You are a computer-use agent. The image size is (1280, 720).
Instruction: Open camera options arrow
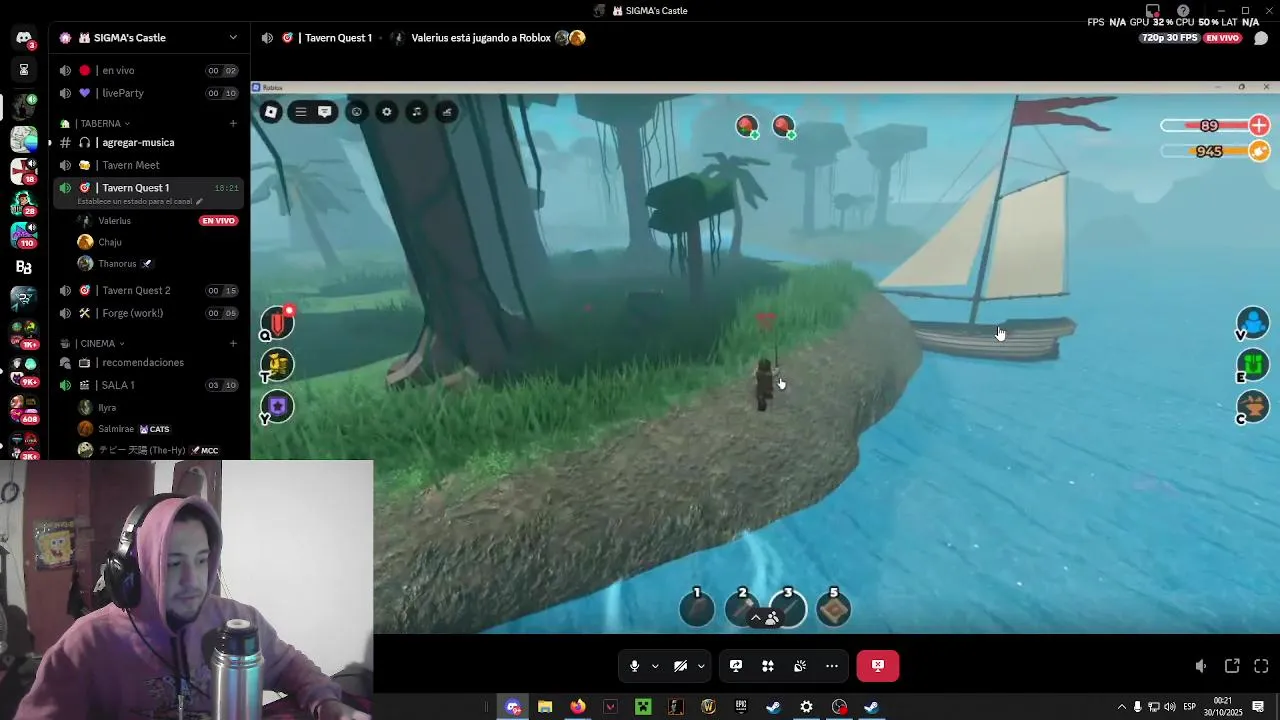click(x=701, y=666)
